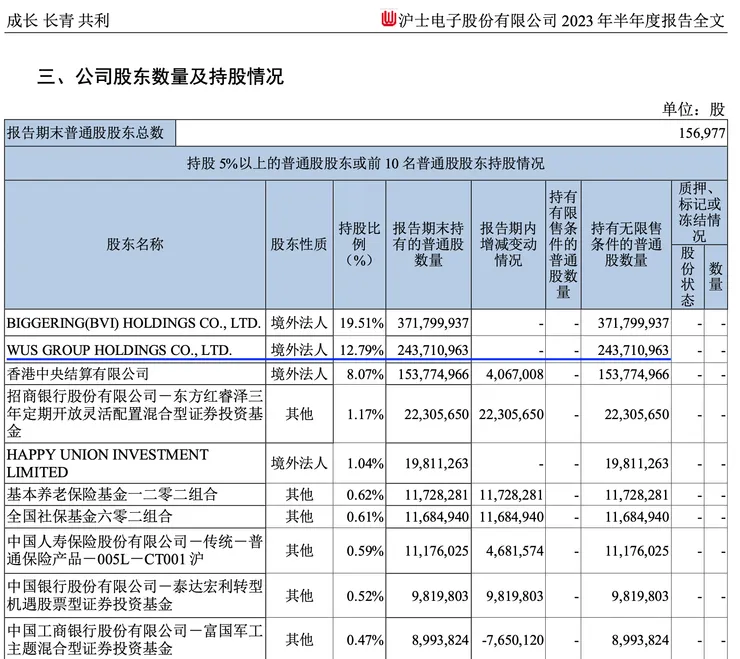Click the total shareholders value 156,977
The height and width of the screenshot is (659, 740).
(x=702, y=133)
